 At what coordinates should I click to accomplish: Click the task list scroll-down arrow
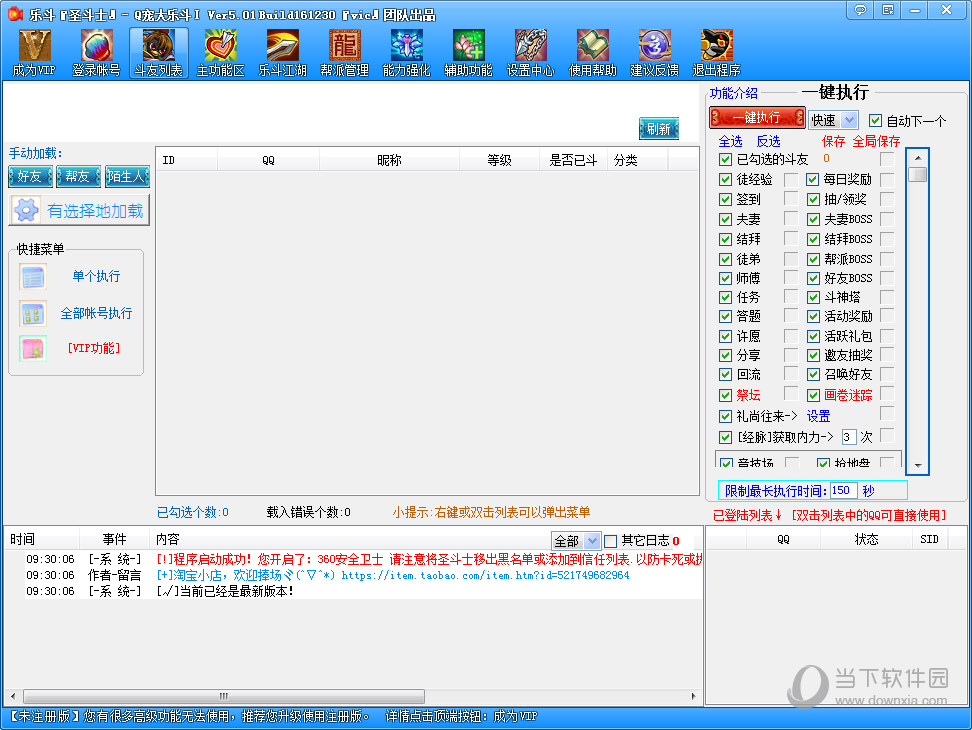tap(918, 465)
